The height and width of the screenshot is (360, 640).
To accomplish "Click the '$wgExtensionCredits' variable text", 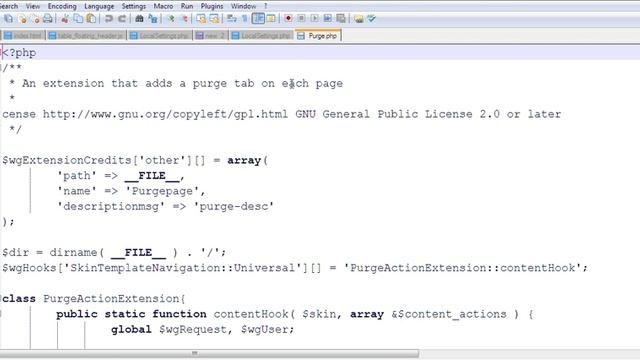I will pos(67,160).
